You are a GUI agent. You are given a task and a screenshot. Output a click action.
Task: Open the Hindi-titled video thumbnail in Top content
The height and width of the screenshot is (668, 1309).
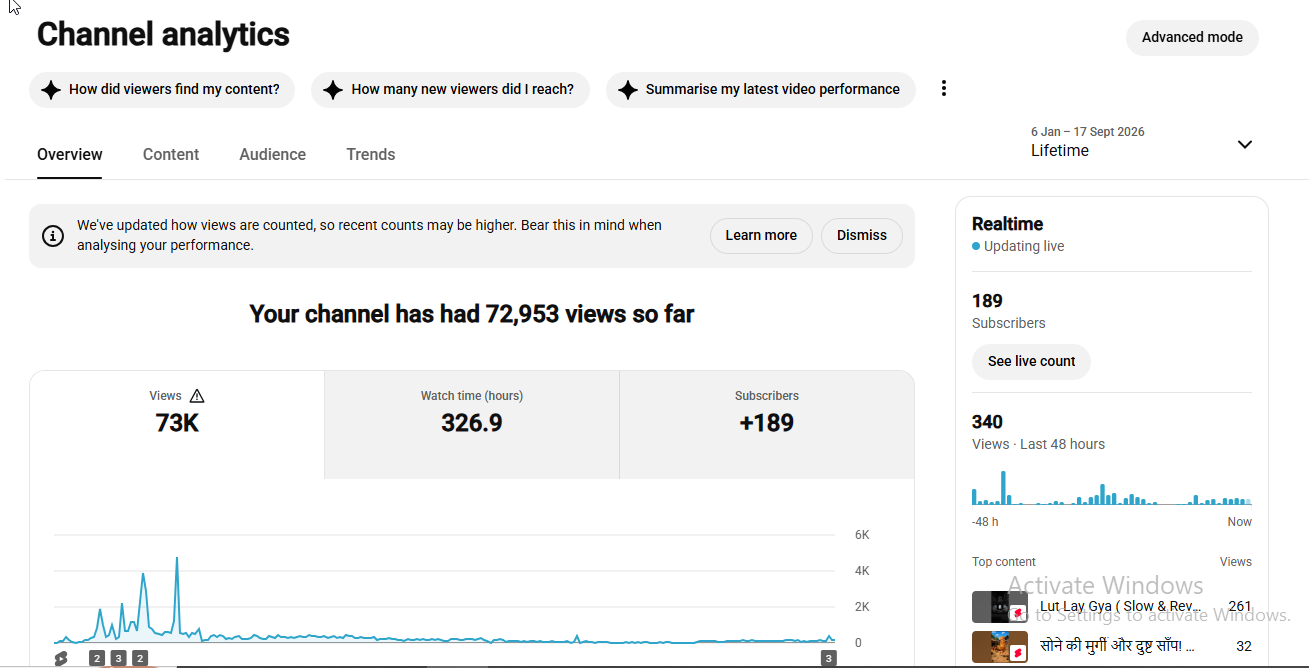(x=999, y=647)
